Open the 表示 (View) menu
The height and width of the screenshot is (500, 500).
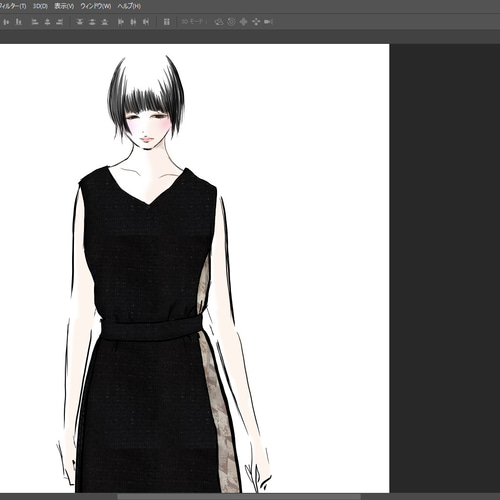point(64,6)
